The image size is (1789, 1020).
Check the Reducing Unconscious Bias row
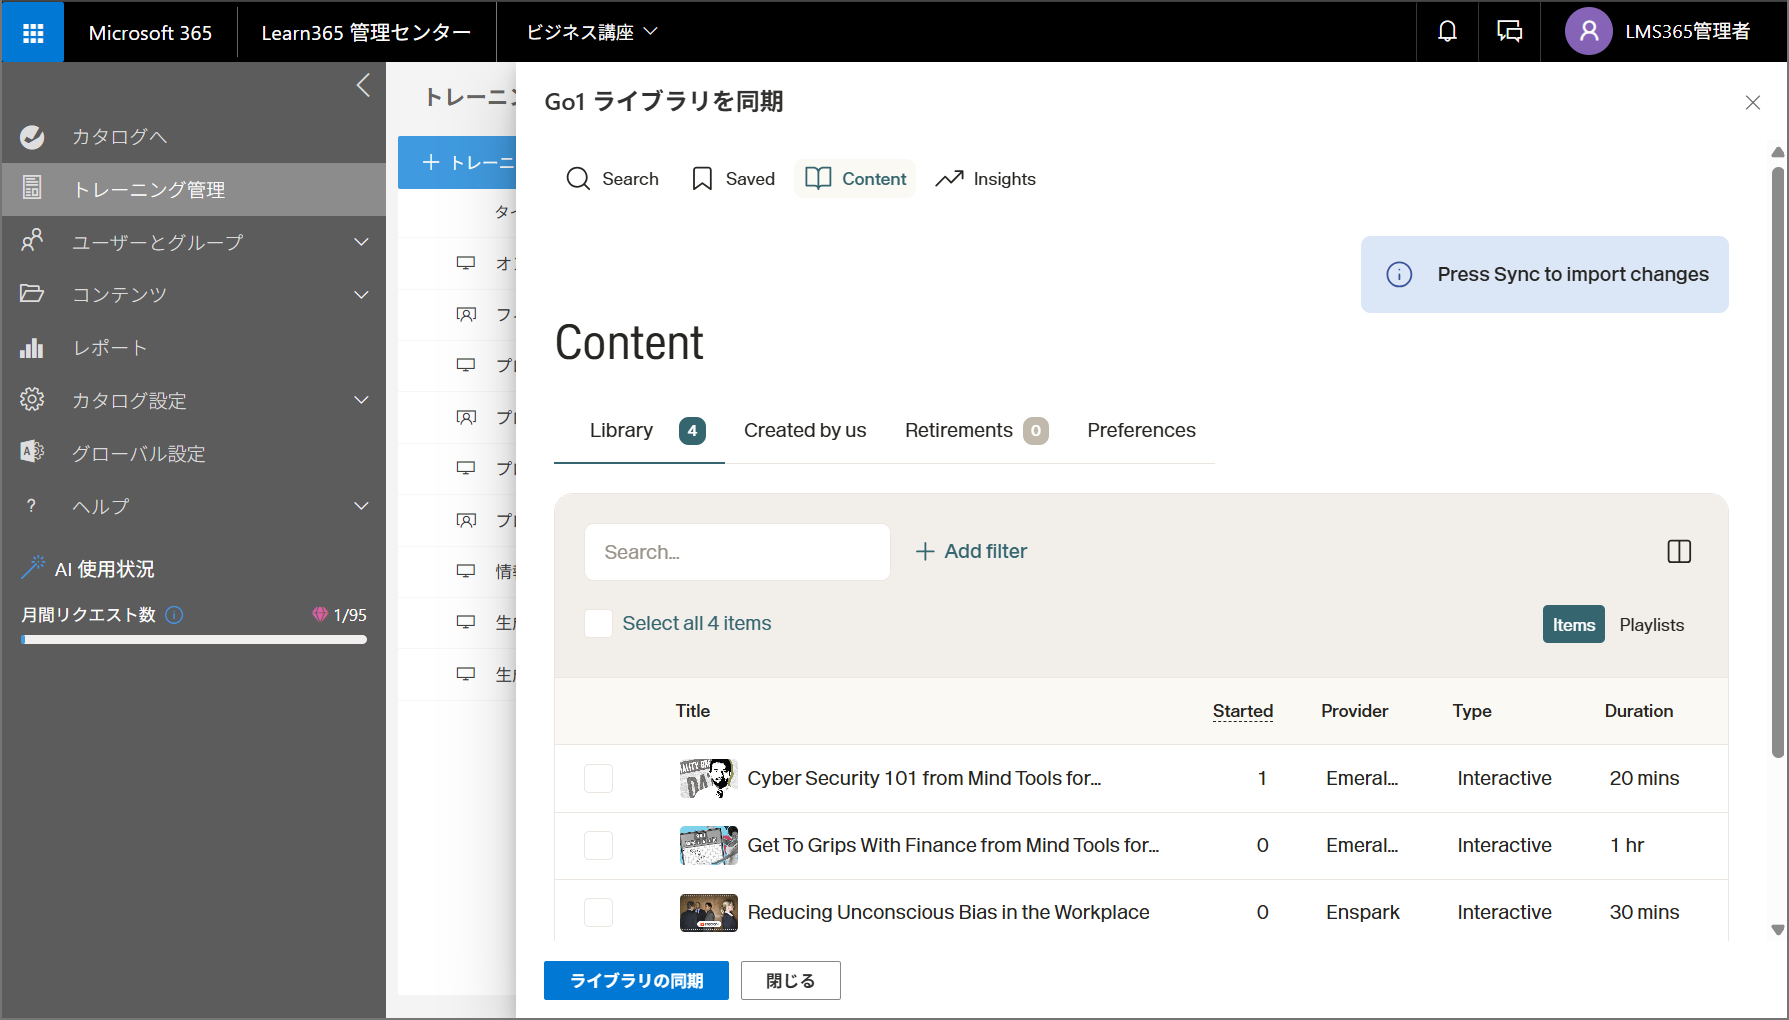pyautogui.click(x=598, y=912)
